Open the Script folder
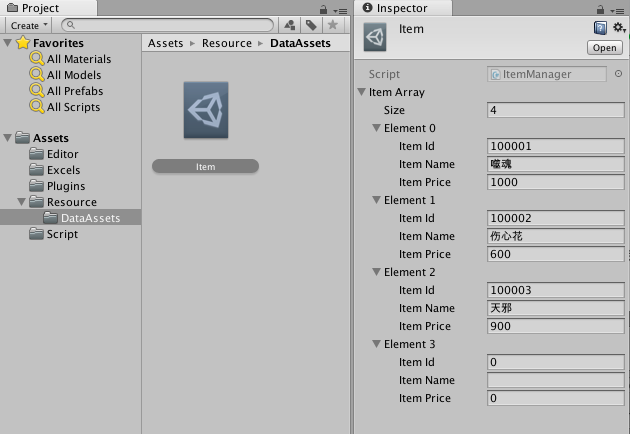Viewport: 630px width, 434px height. [x=54, y=234]
